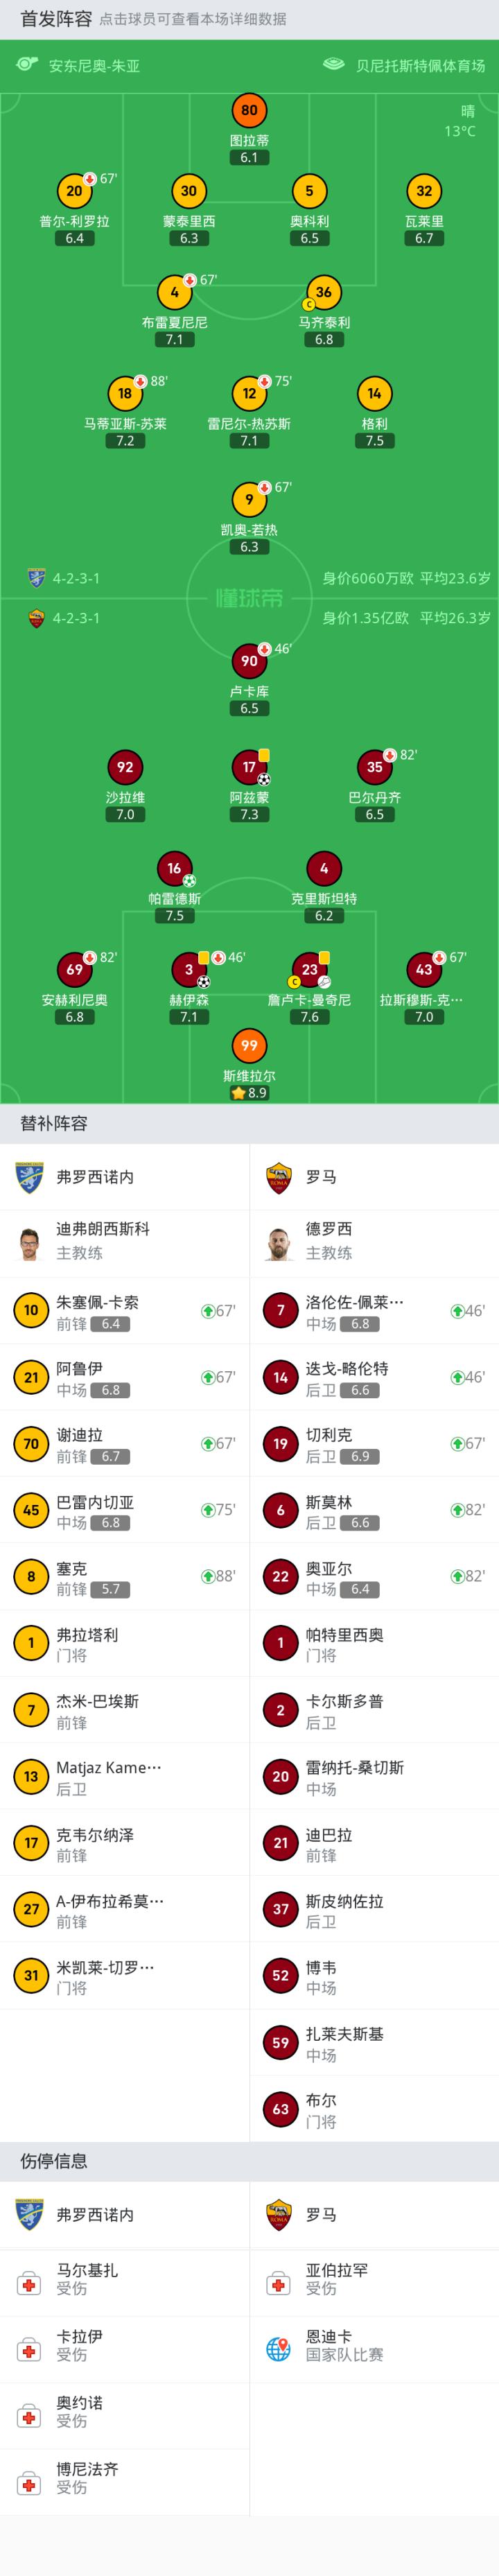Open the 首发阵容 section heading
Image resolution: width=499 pixels, height=2576 pixels.
point(56,19)
